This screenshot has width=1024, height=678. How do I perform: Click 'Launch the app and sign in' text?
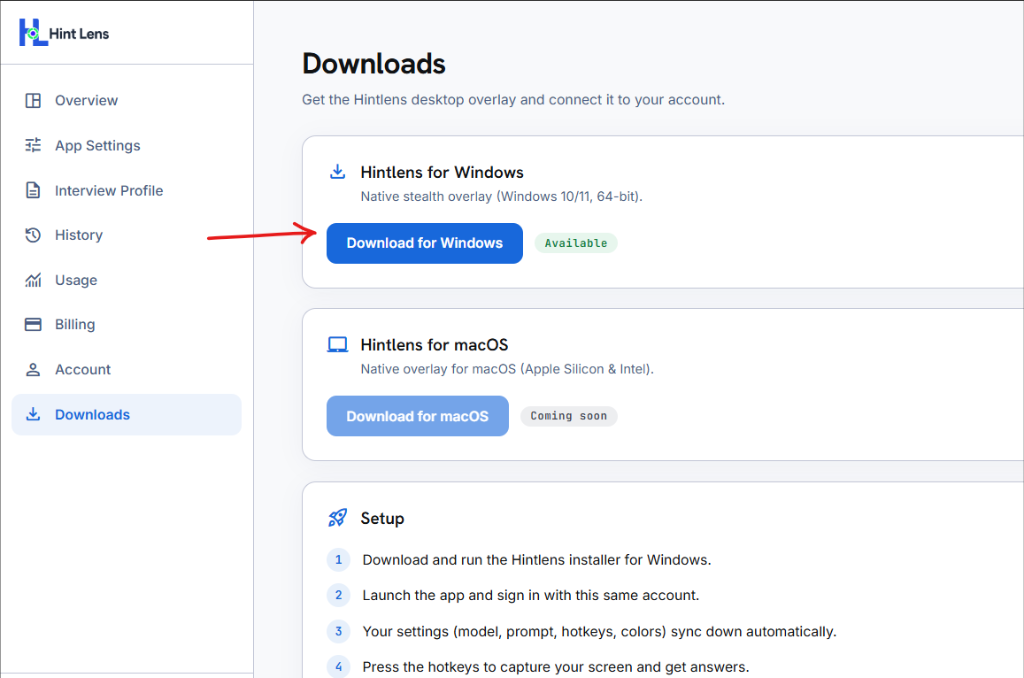[x=531, y=595]
